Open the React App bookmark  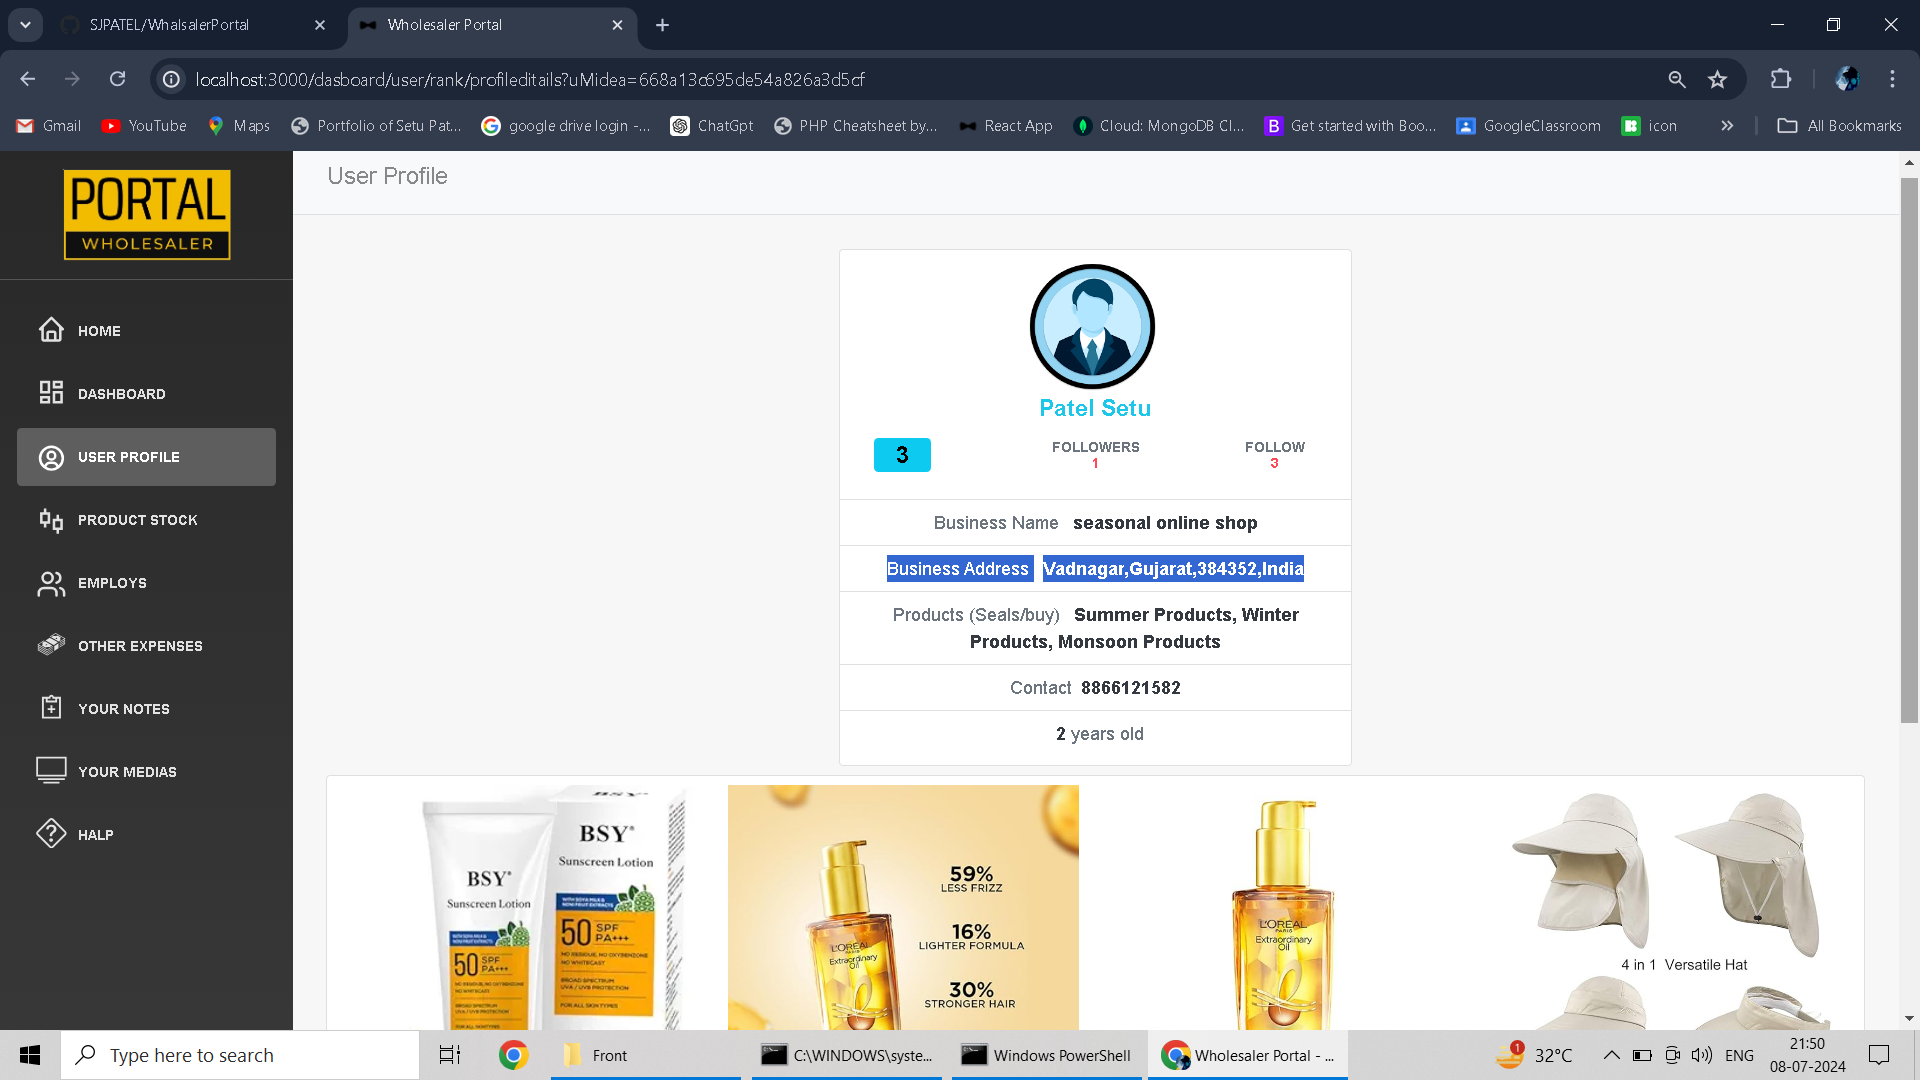1006,126
